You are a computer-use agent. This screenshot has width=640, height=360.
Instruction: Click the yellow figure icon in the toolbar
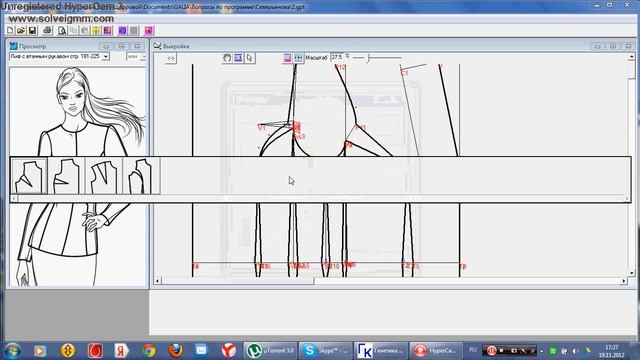point(96,31)
